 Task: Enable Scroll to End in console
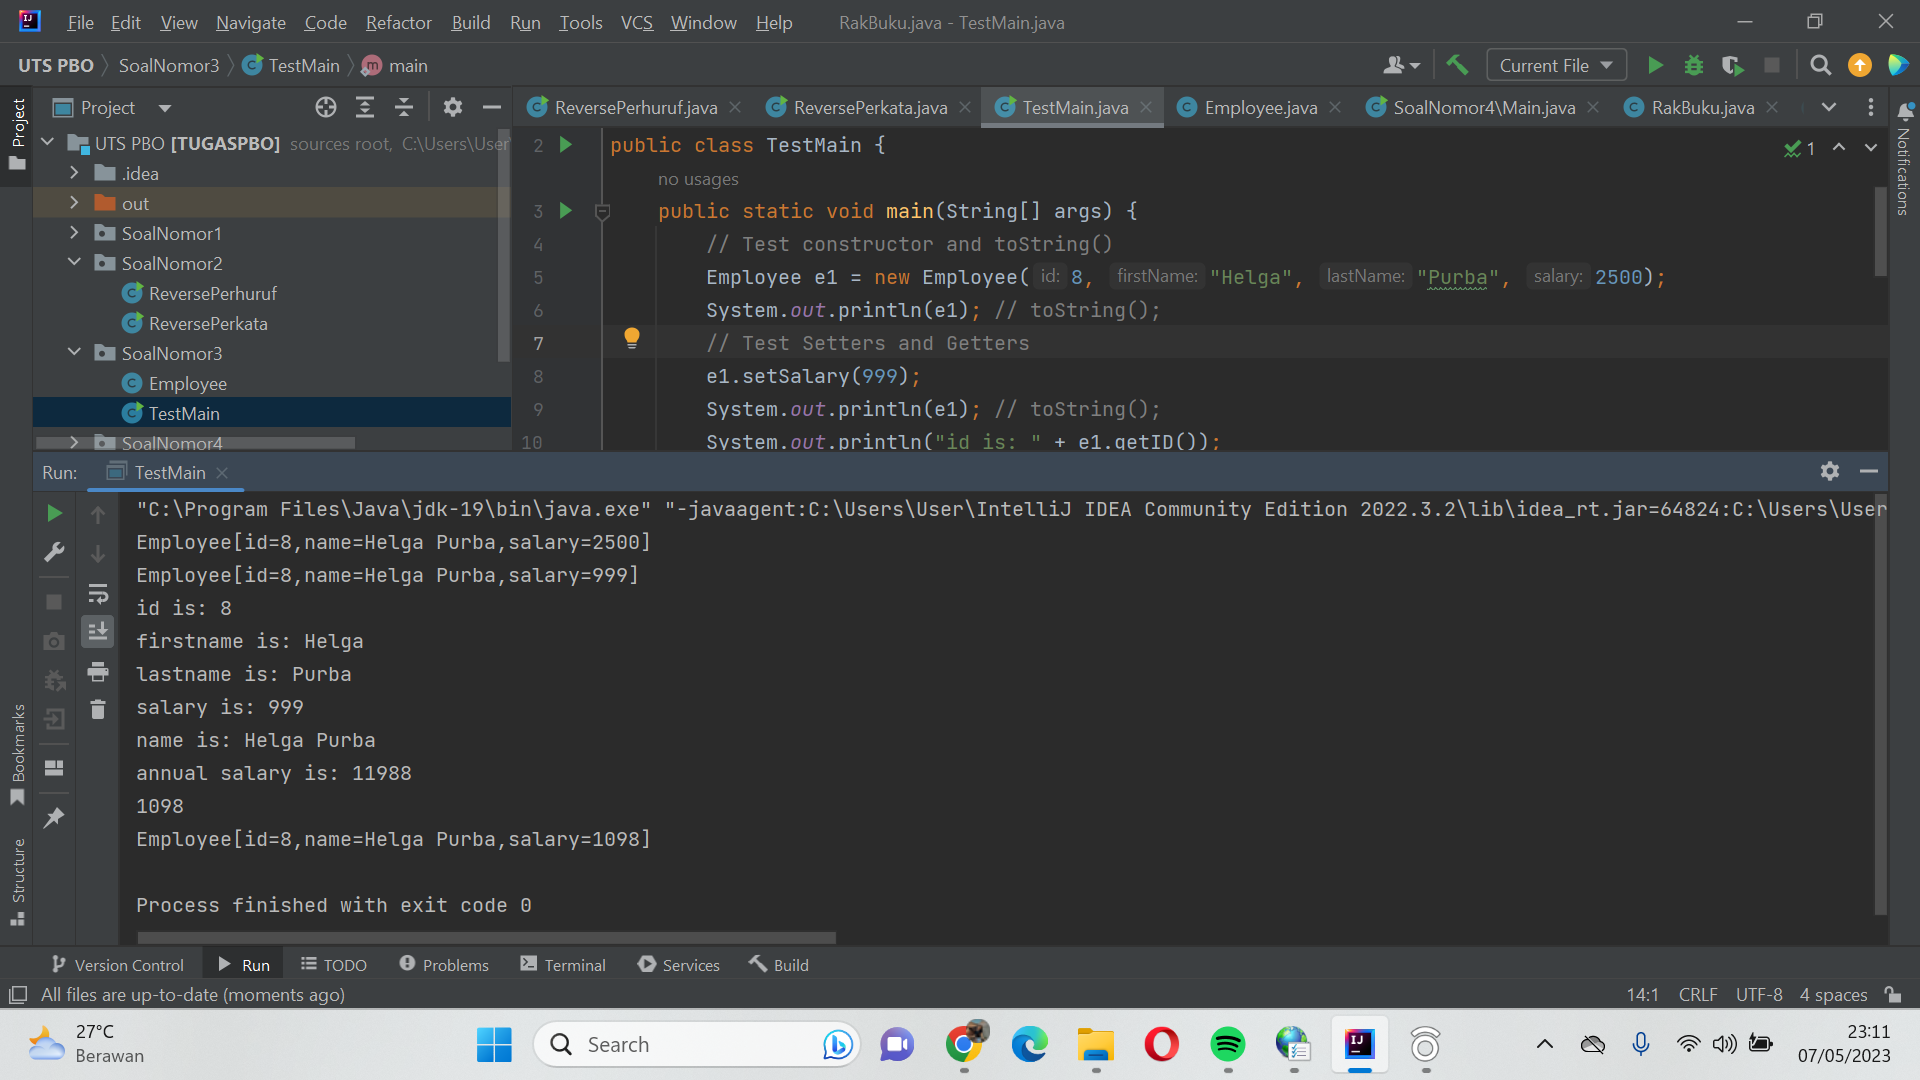(97, 631)
